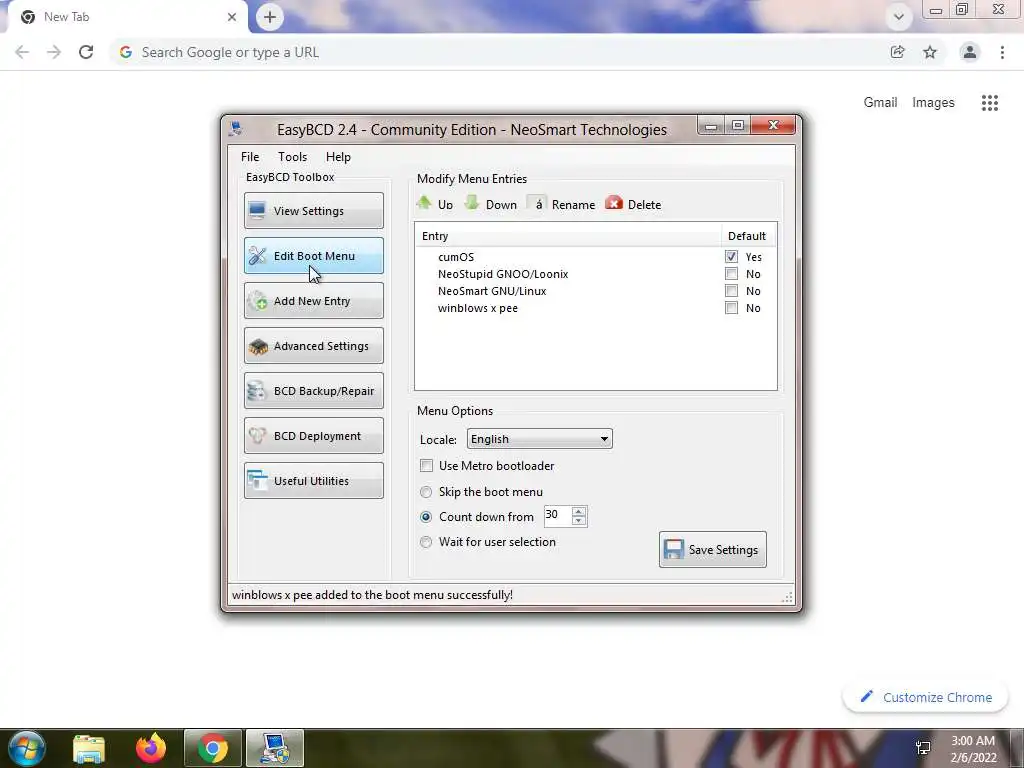Click the Down arrow toolbar icon
The width and height of the screenshot is (1024, 768).
pos(472,203)
